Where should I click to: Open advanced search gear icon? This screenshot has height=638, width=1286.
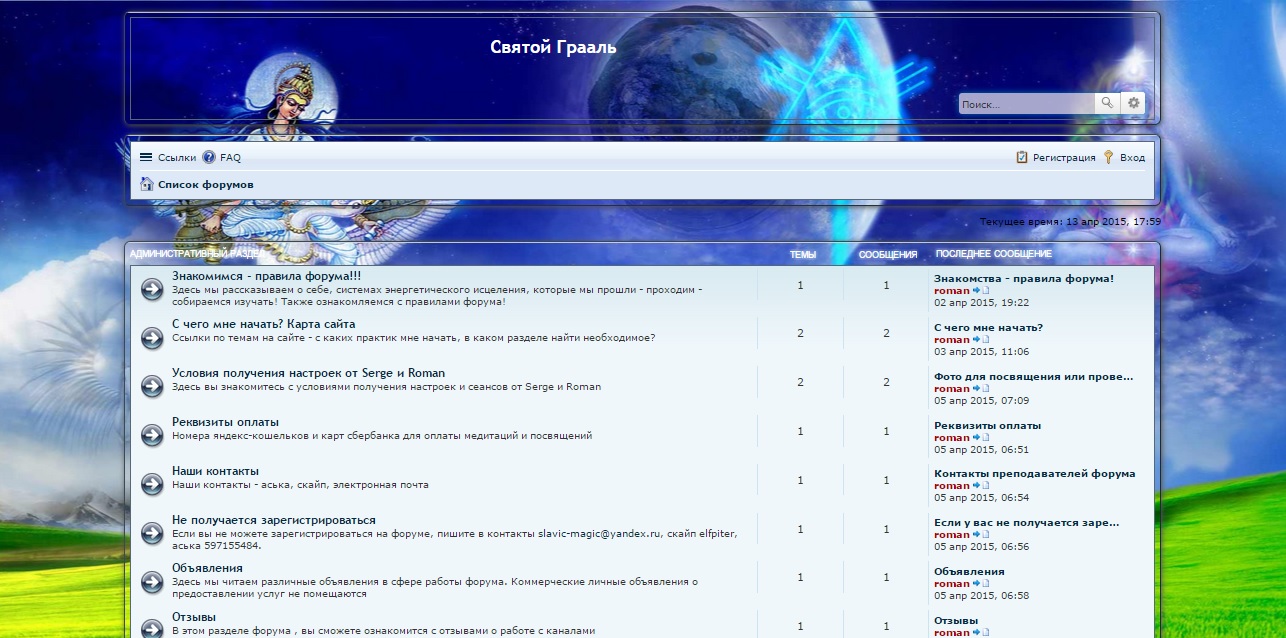tap(1133, 103)
